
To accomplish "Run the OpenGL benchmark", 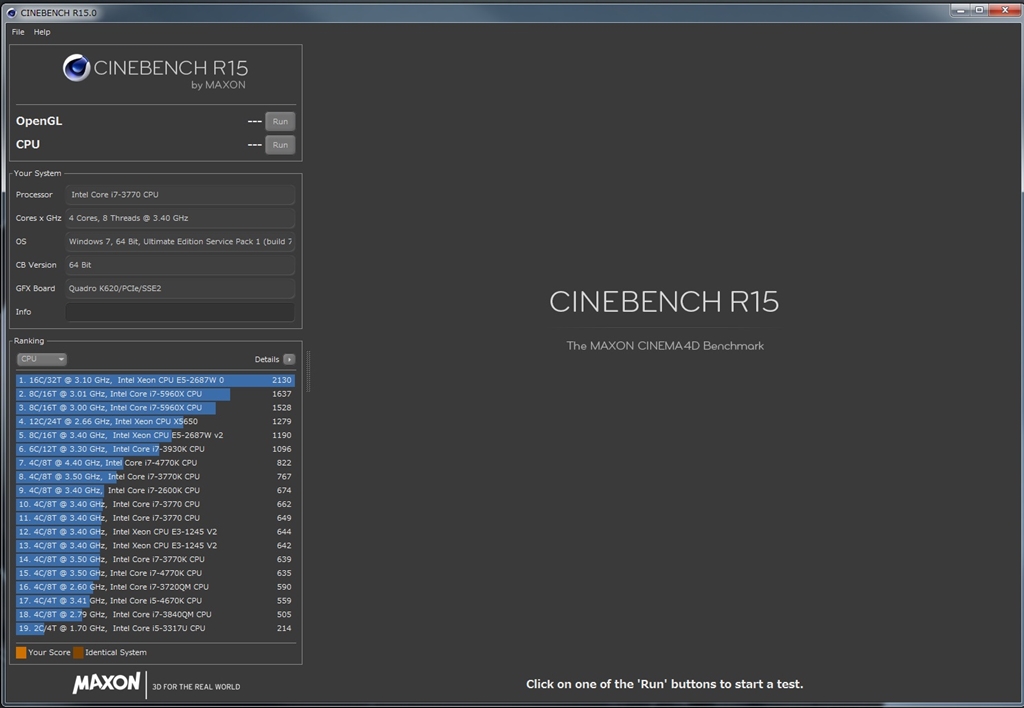I will [x=280, y=121].
